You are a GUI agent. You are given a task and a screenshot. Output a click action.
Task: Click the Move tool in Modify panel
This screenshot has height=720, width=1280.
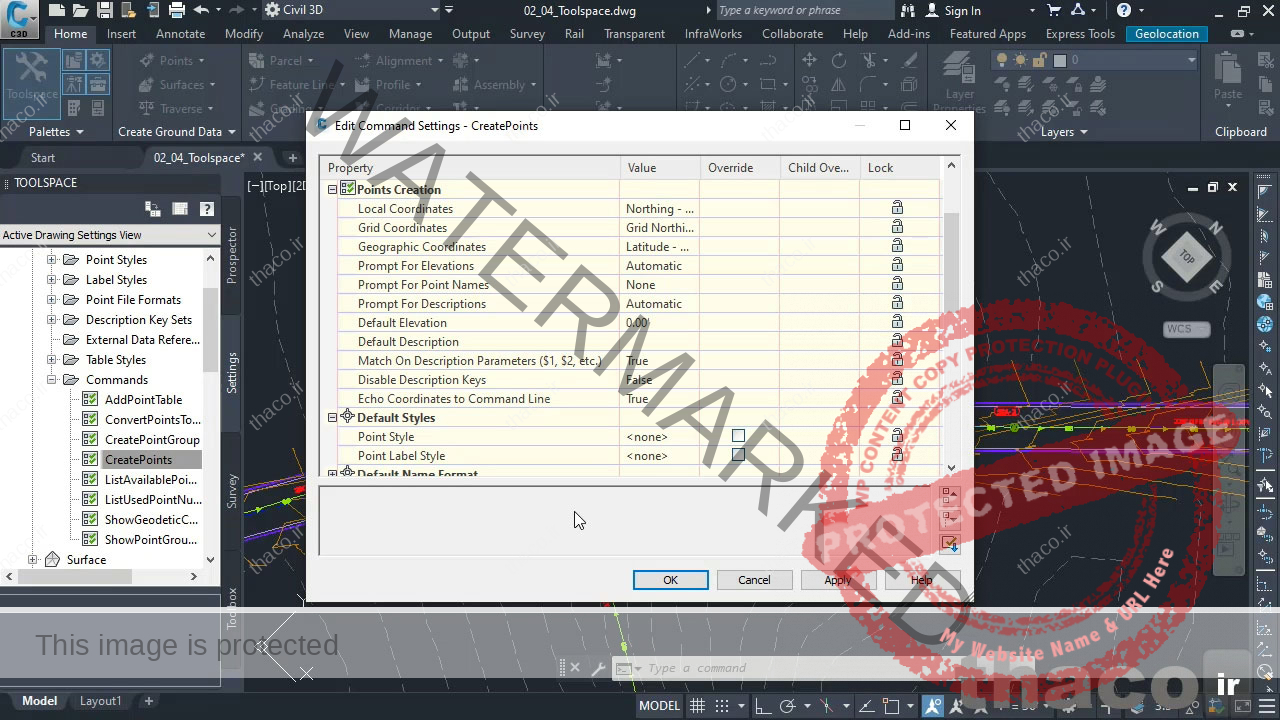click(x=808, y=60)
